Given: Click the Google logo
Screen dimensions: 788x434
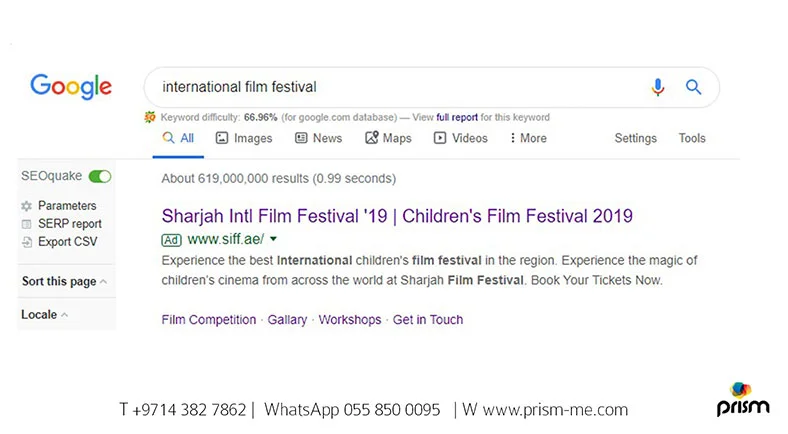Looking at the screenshot, I should click(71, 87).
